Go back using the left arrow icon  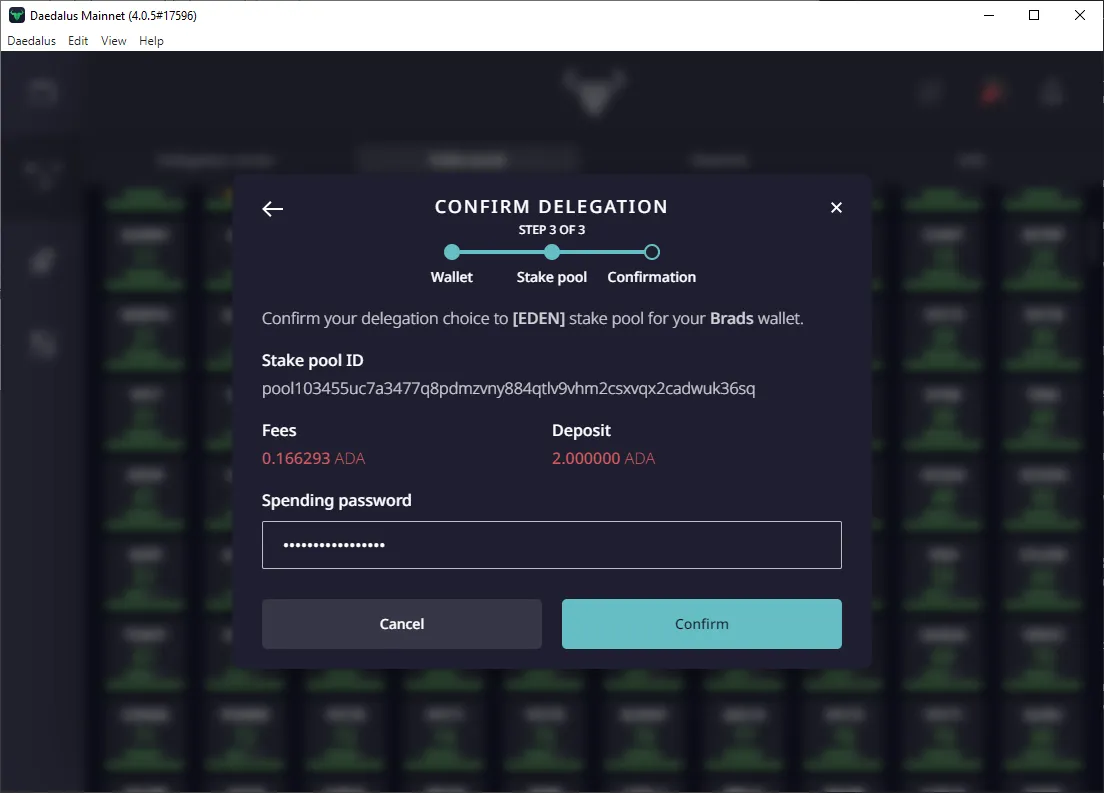pyautogui.click(x=272, y=208)
